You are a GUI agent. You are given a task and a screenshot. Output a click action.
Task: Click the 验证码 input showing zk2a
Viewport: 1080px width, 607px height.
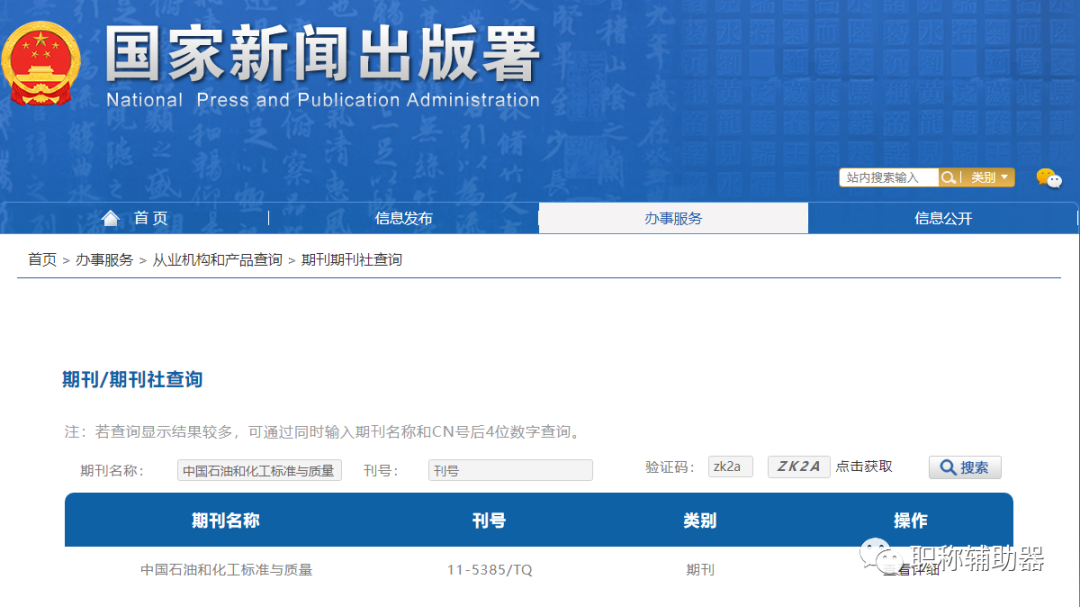730,466
